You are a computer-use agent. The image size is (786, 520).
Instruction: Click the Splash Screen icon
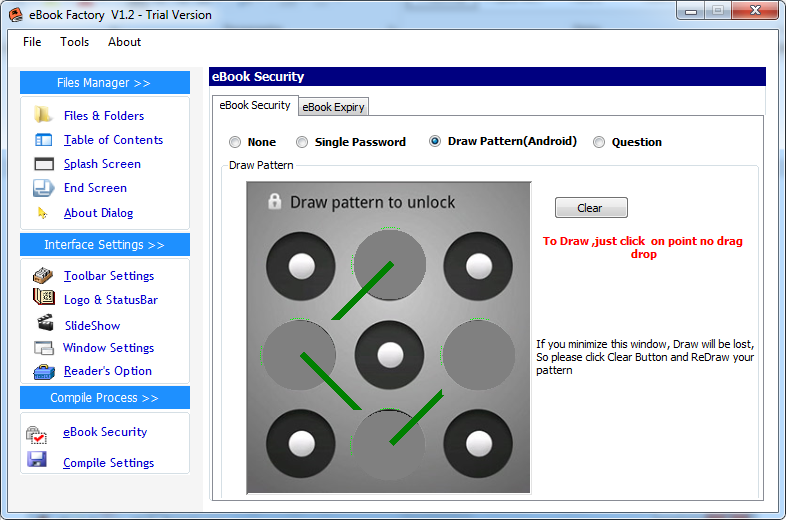click(x=44, y=164)
